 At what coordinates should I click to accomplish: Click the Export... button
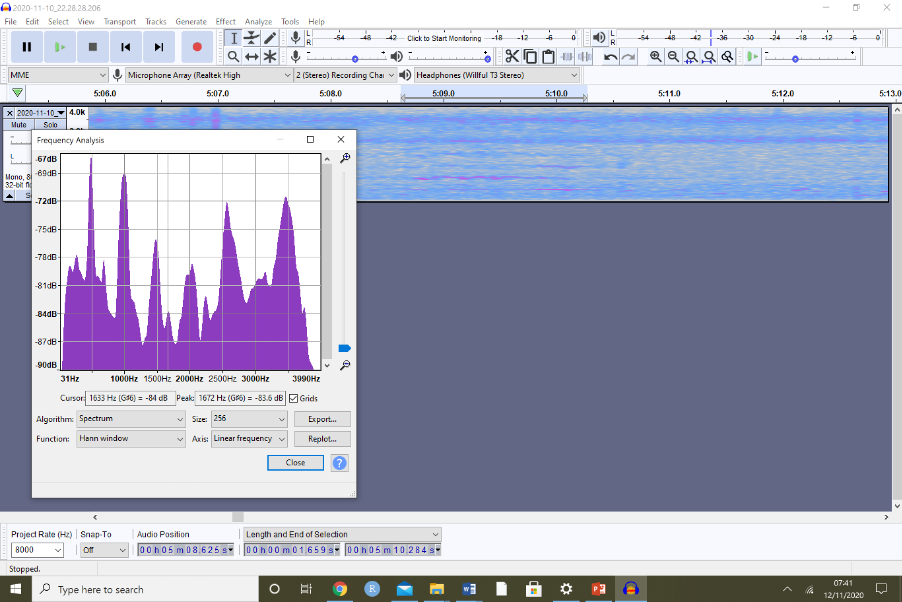coord(322,419)
